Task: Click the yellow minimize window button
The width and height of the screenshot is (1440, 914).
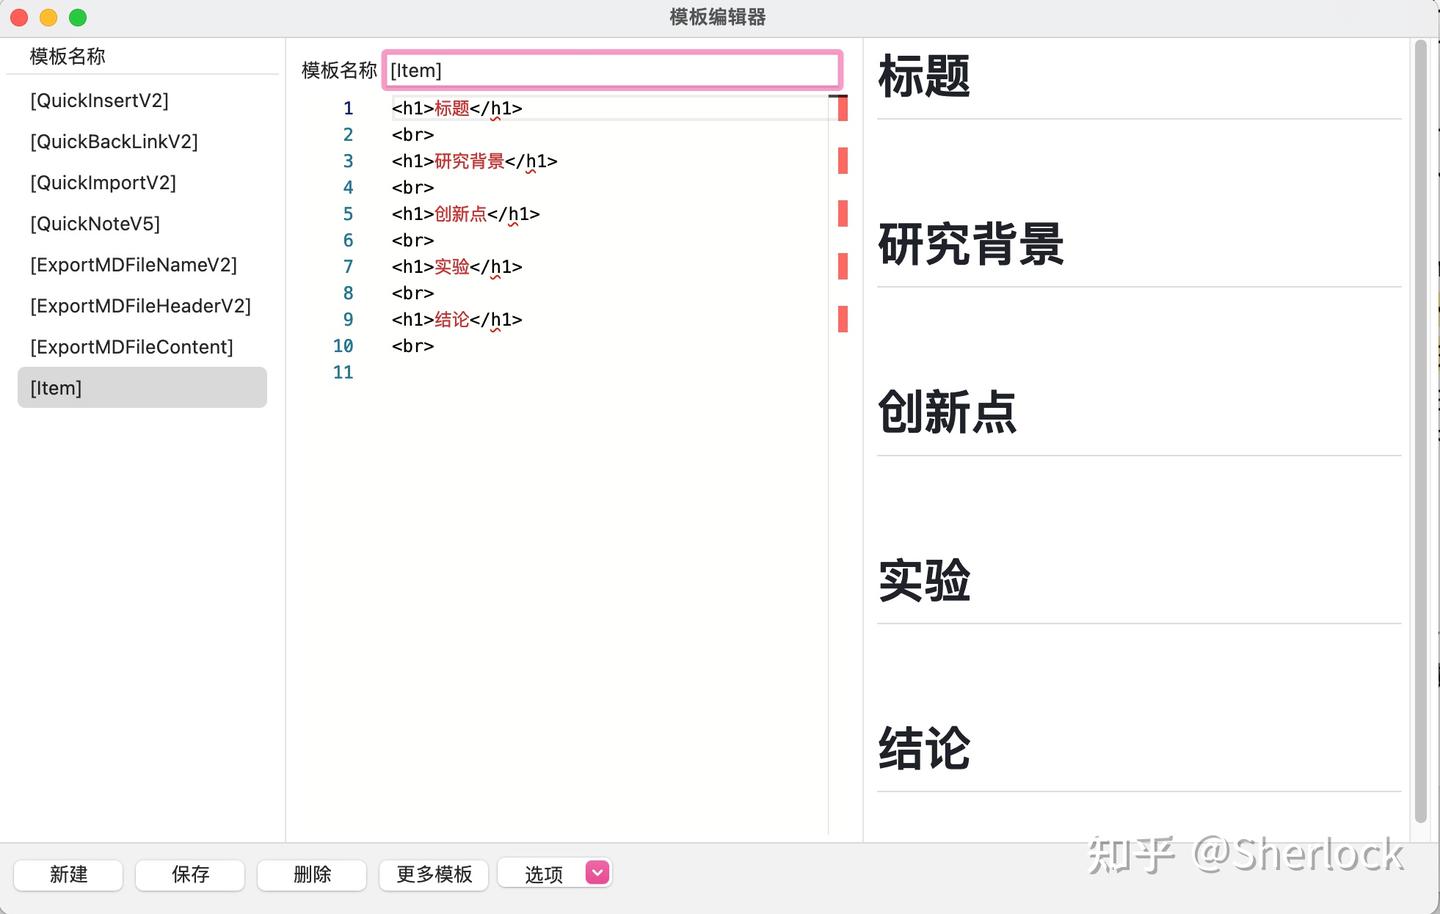Action: 48,17
